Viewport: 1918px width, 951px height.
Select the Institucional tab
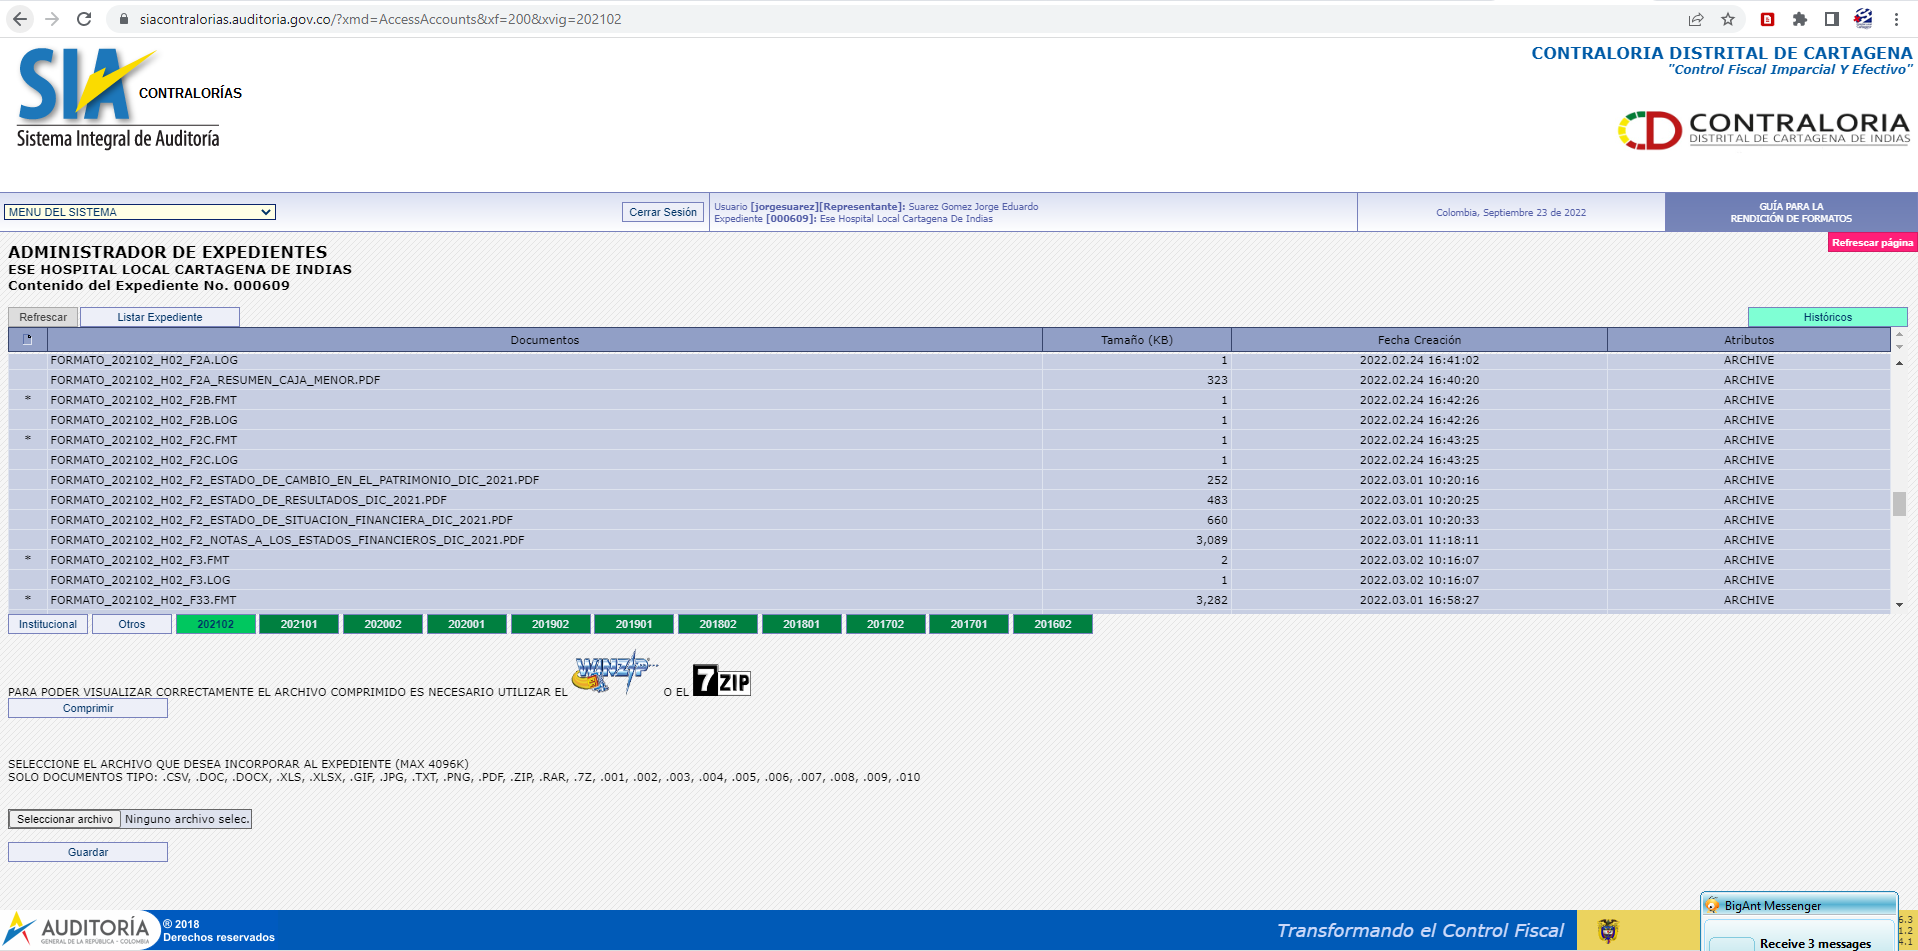coord(48,624)
